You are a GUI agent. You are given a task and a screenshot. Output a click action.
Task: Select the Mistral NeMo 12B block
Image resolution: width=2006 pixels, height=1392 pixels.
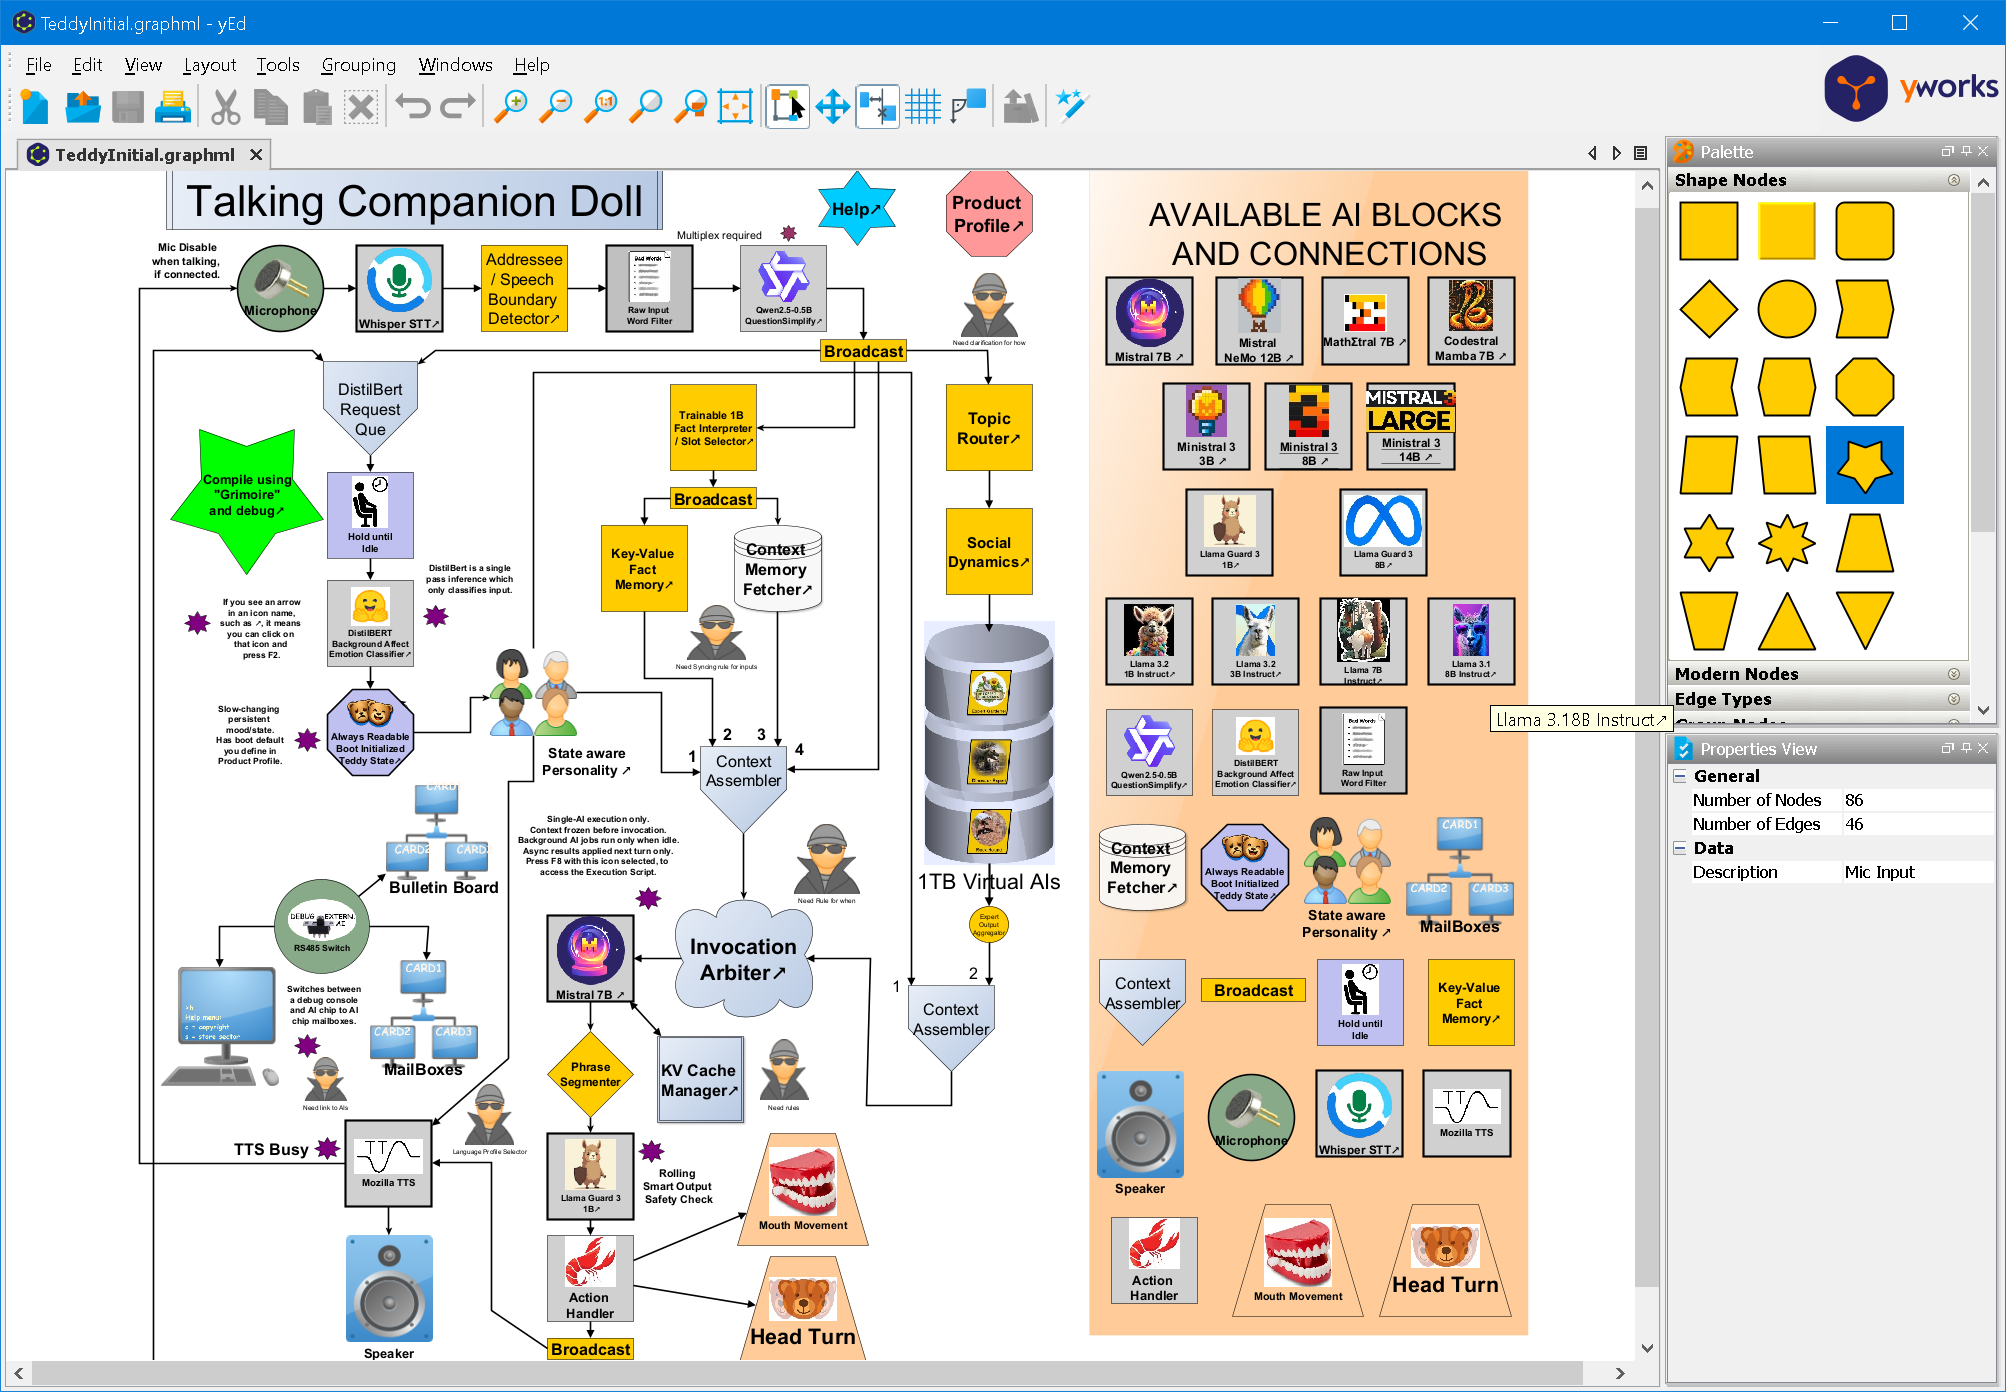point(1259,321)
